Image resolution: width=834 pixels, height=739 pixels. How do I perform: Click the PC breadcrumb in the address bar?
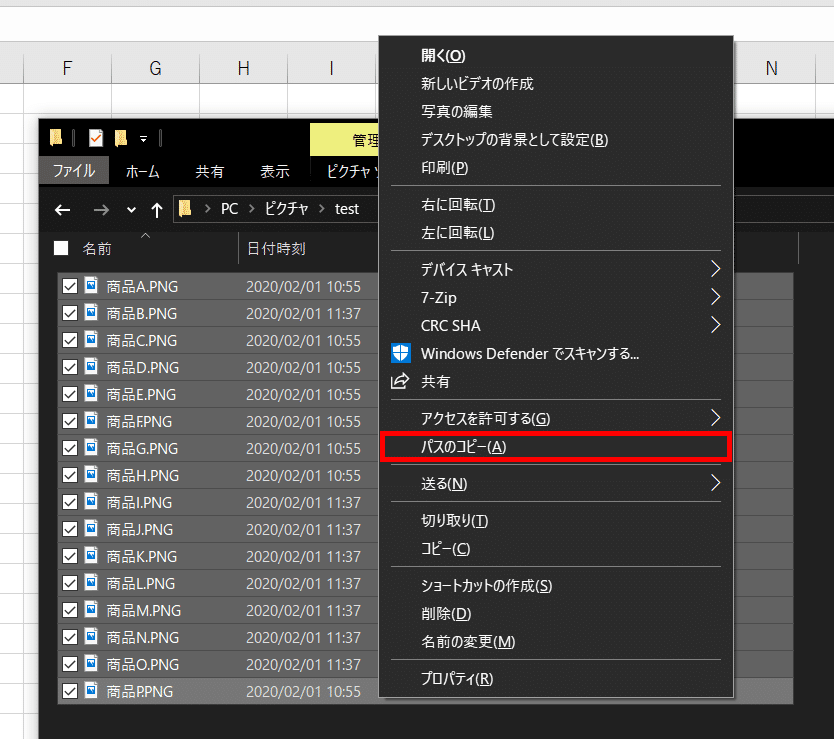(x=229, y=209)
